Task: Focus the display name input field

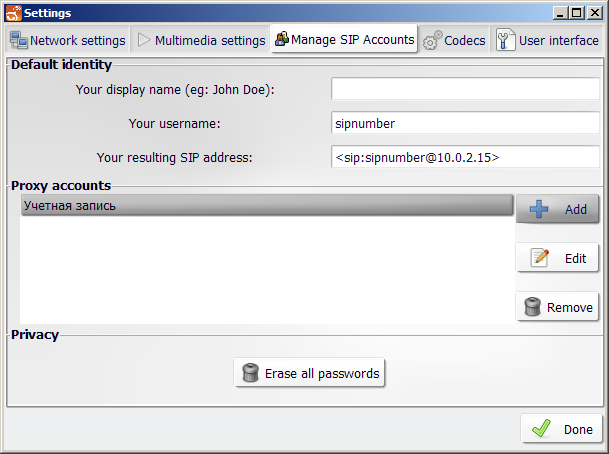Action: point(465,89)
